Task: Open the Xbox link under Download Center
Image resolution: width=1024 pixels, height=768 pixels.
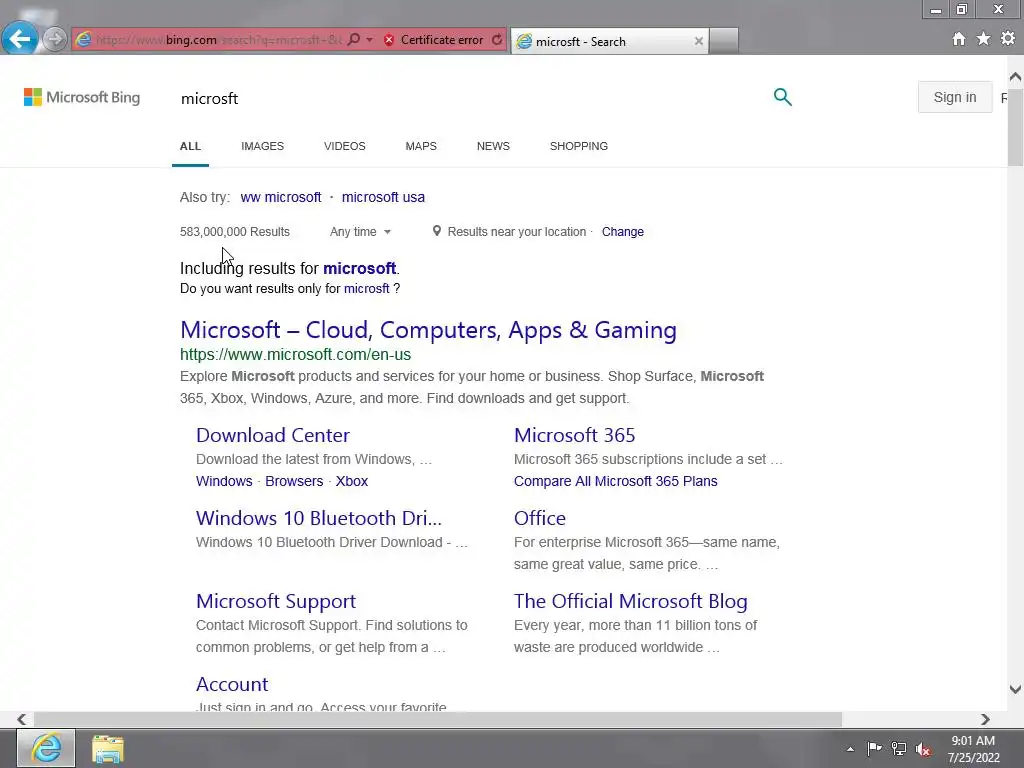Action: (352, 481)
